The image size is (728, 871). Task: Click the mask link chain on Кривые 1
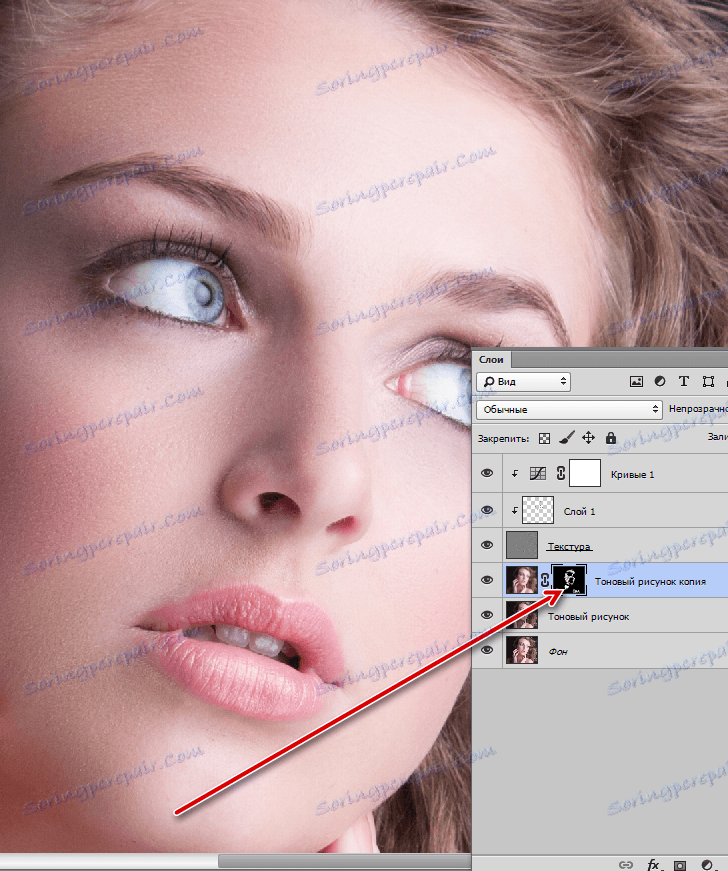[x=561, y=473]
